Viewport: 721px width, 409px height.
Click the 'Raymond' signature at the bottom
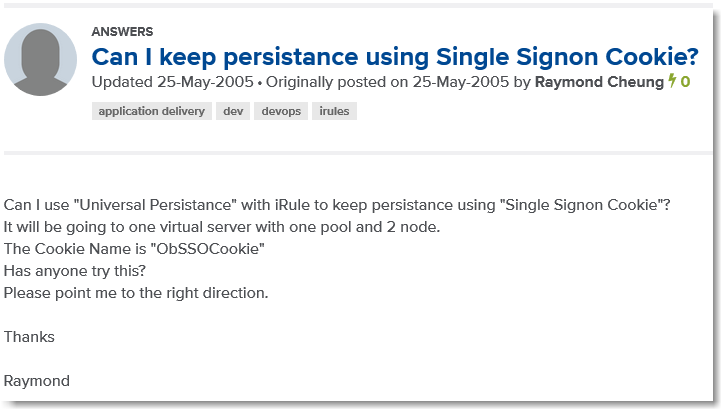[x=36, y=381]
